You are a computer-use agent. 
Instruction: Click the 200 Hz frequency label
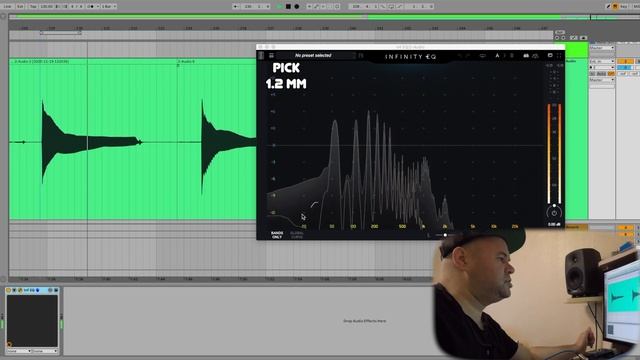pyautogui.click(x=374, y=226)
